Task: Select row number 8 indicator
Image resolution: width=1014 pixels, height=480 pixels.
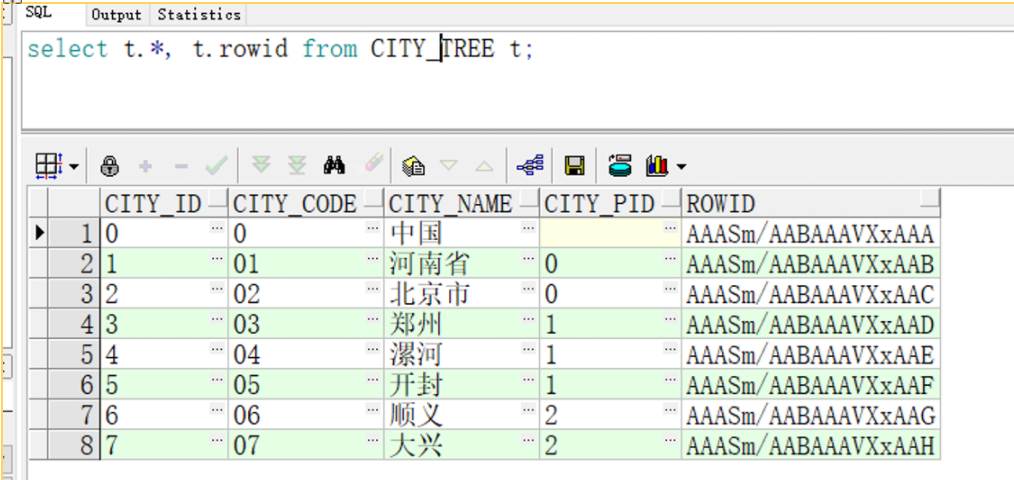Action: tap(74, 446)
